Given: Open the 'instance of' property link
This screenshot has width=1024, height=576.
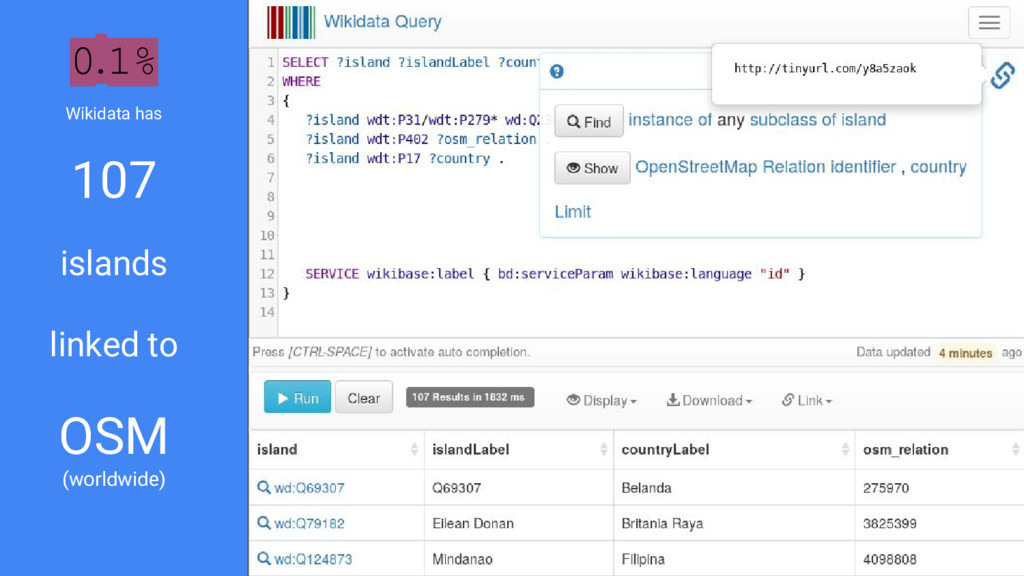Looking at the screenshot, I should (x=669, y=120).
